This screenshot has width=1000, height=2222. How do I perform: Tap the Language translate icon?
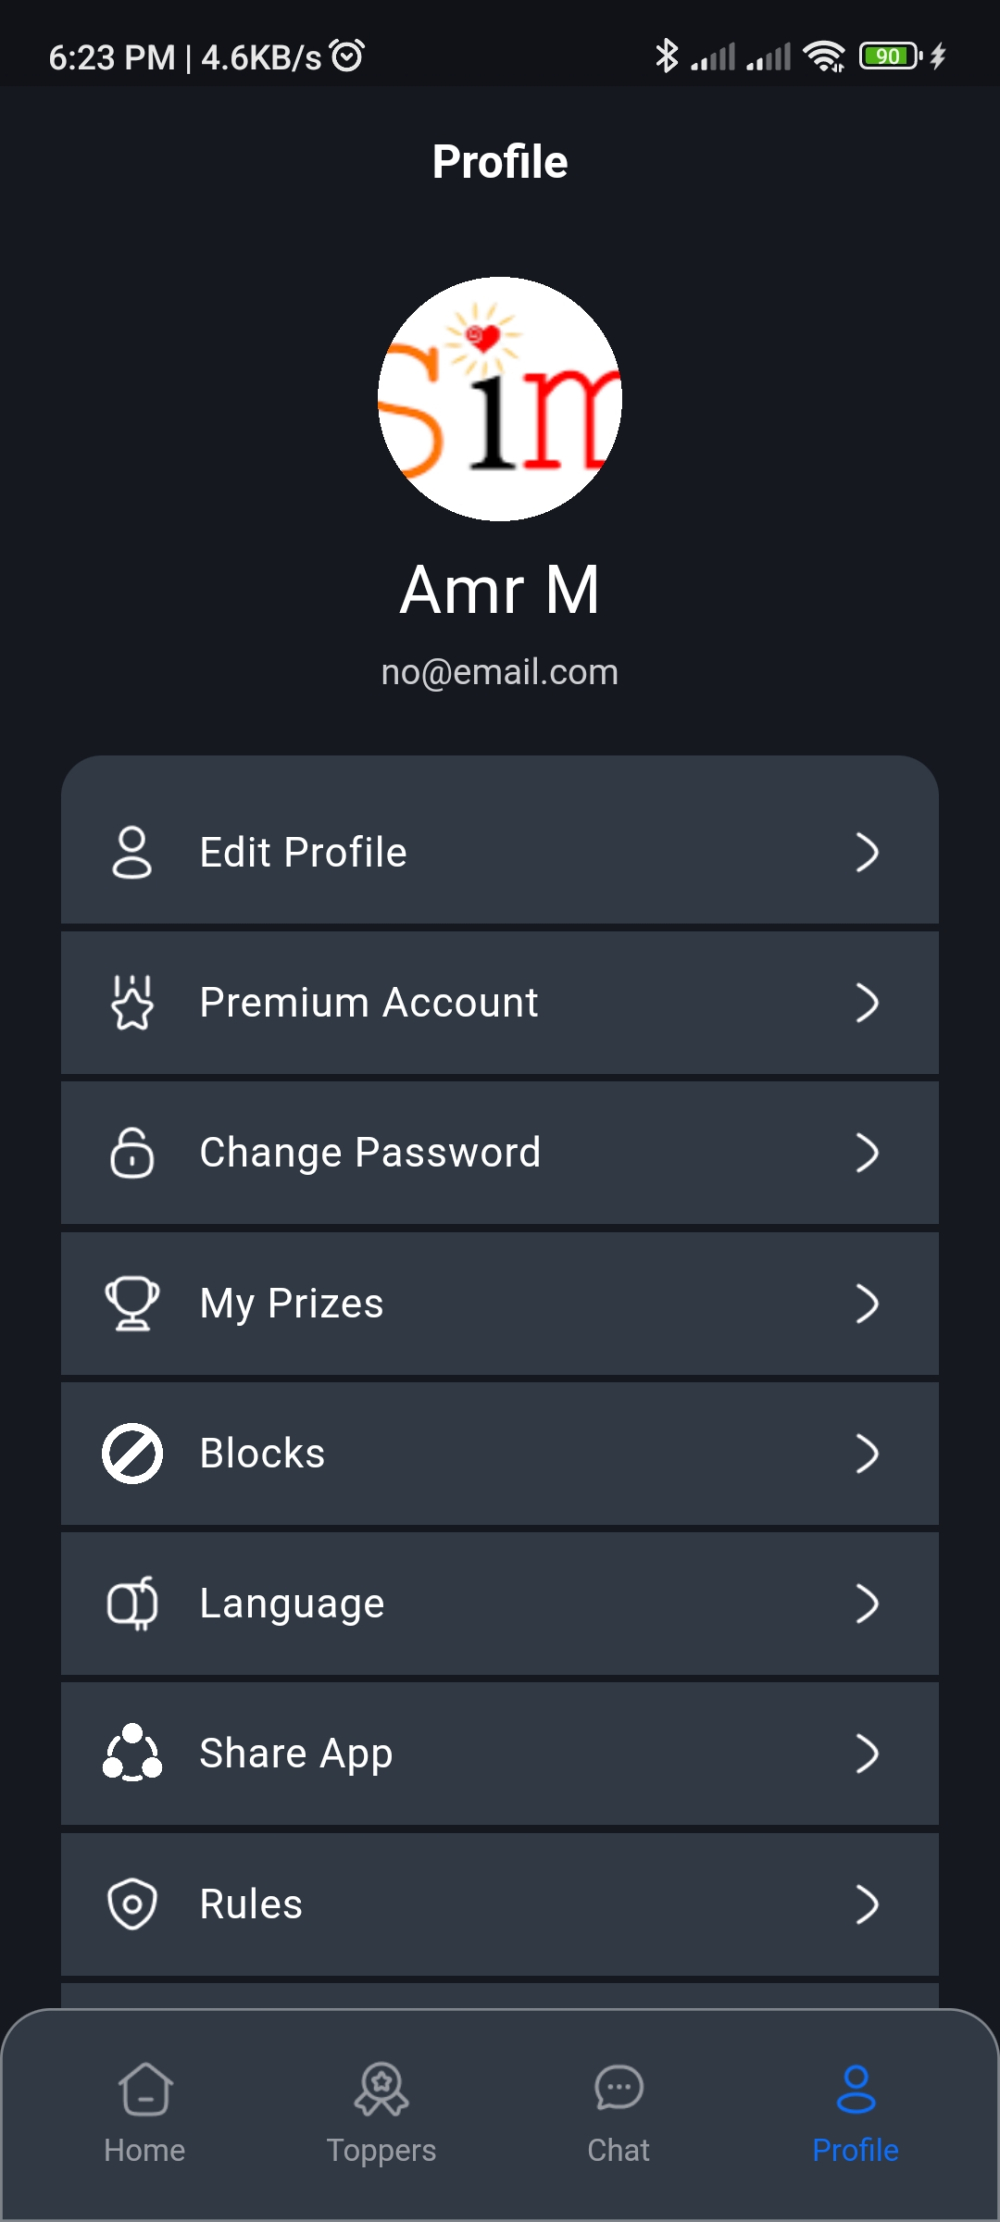tap(132, 1603)
